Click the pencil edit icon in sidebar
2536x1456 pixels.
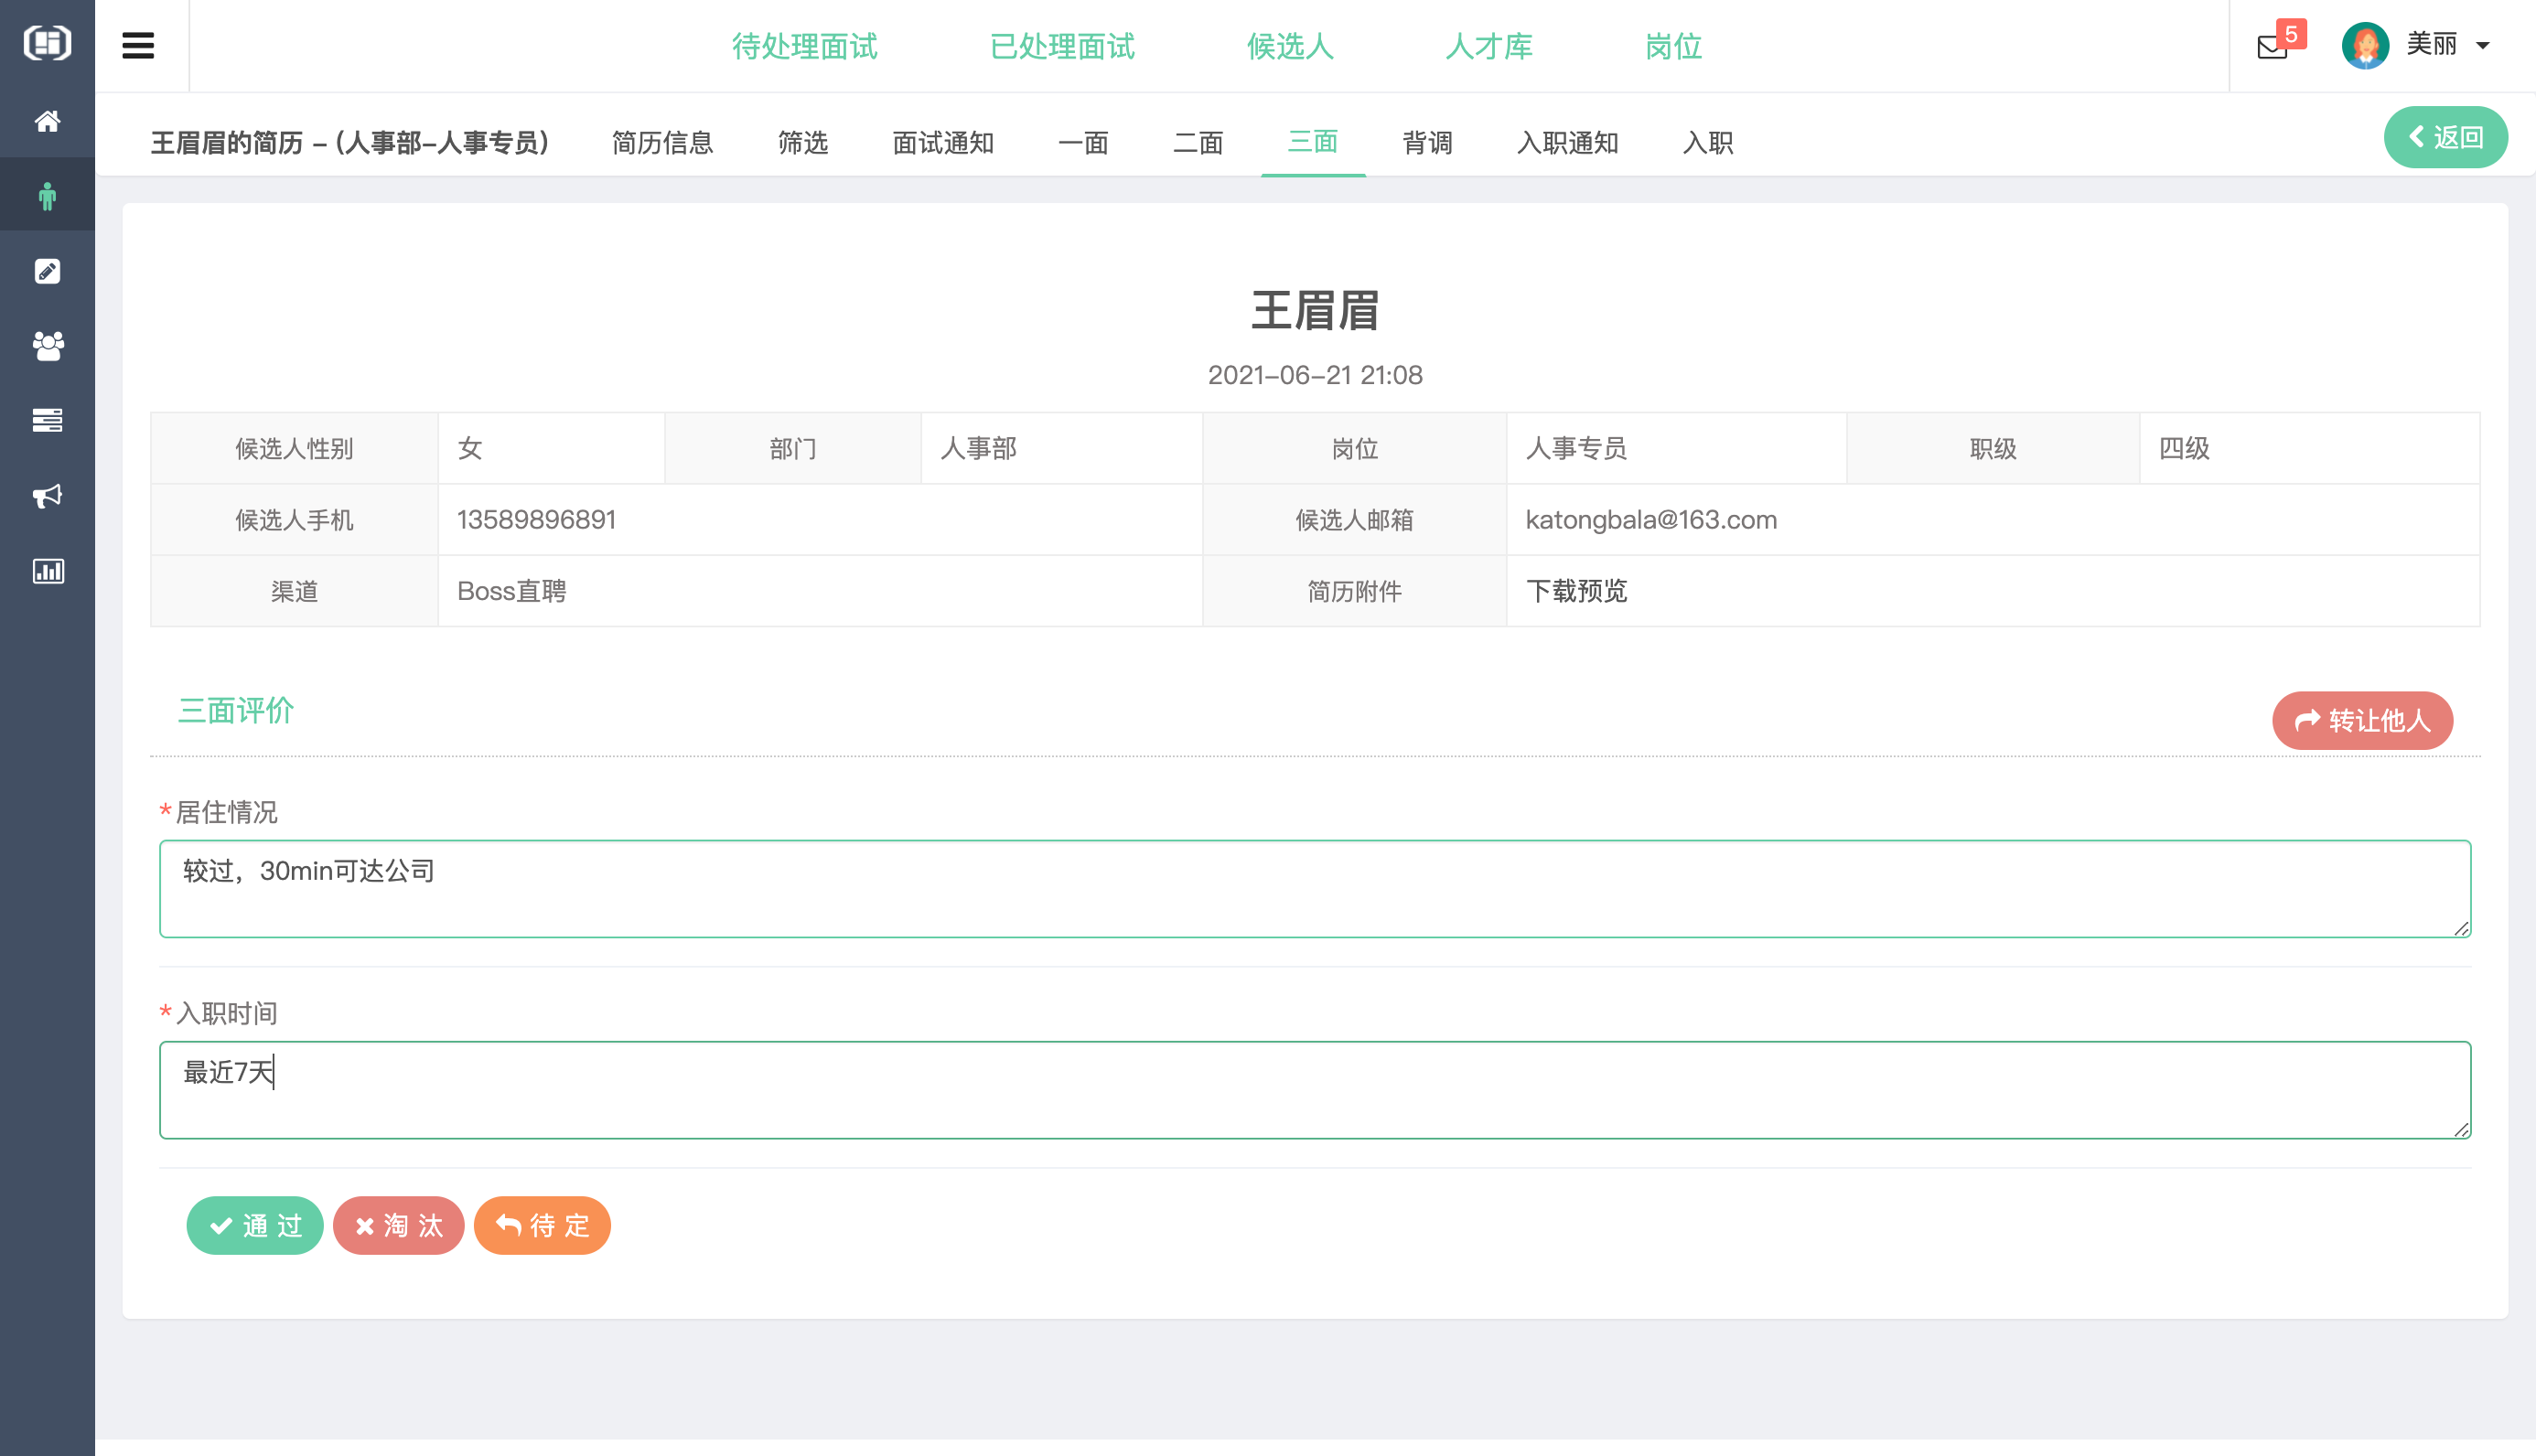47,270
